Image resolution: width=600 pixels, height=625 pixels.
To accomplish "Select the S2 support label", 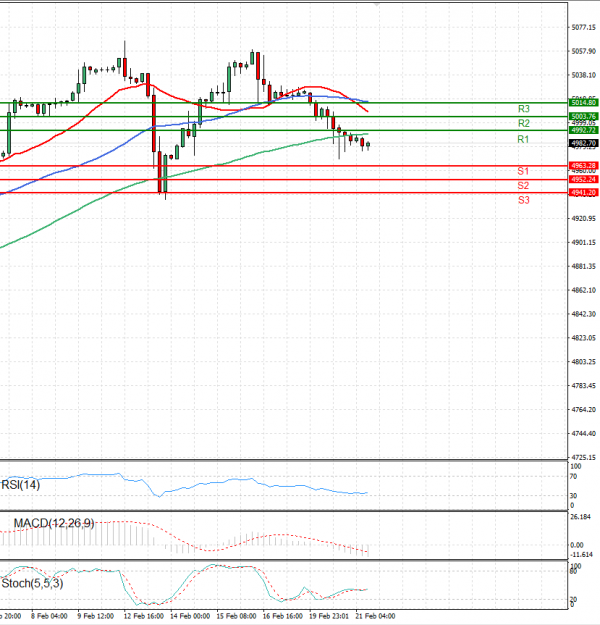I will coord(523,186).
